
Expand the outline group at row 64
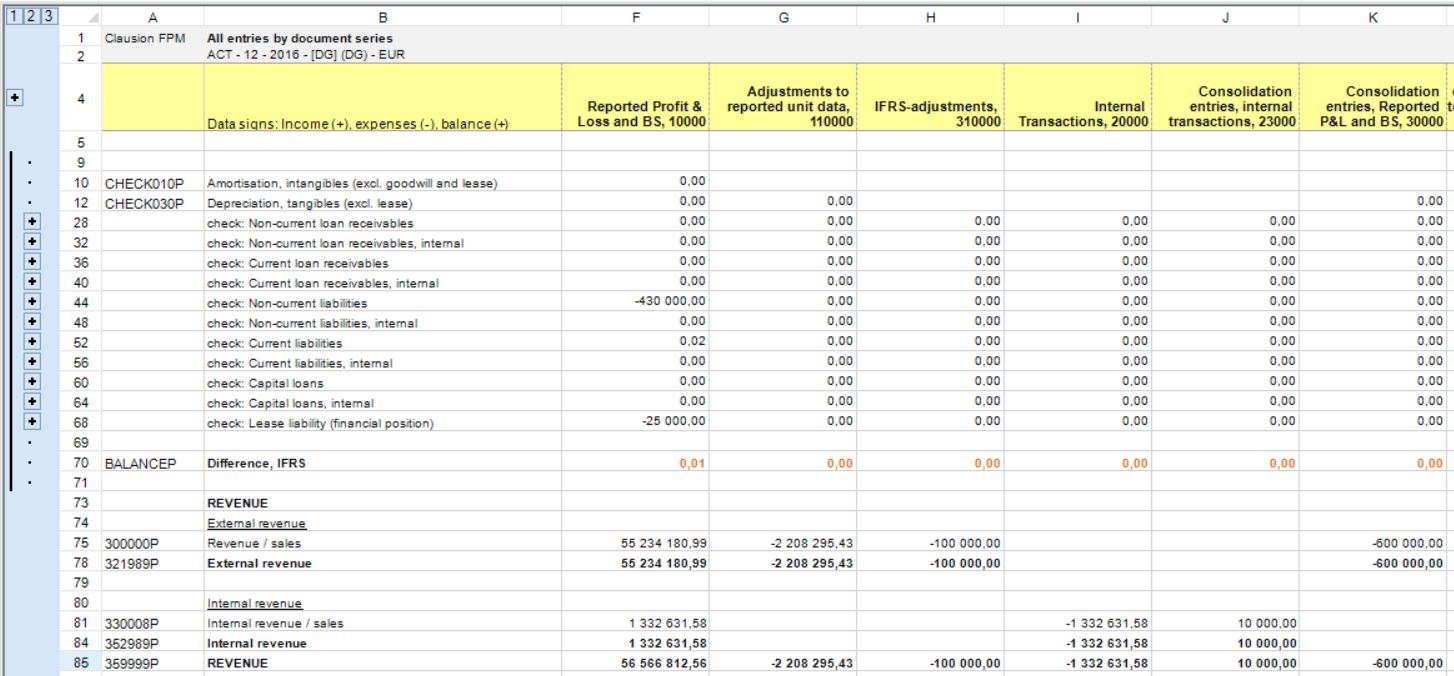[31, 402]
